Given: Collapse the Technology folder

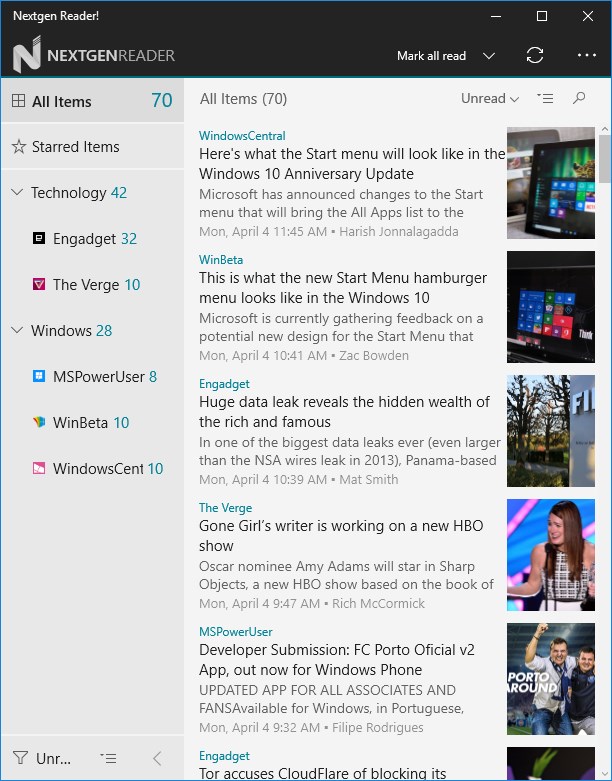Looking at the screenshot, I should 17,192.
